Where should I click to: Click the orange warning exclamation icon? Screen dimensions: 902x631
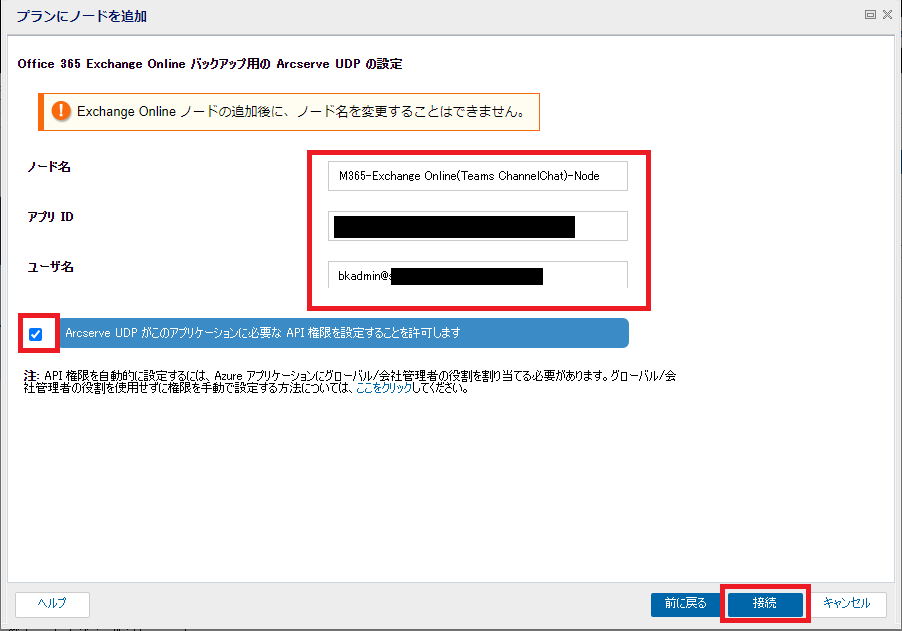(61, 111)
